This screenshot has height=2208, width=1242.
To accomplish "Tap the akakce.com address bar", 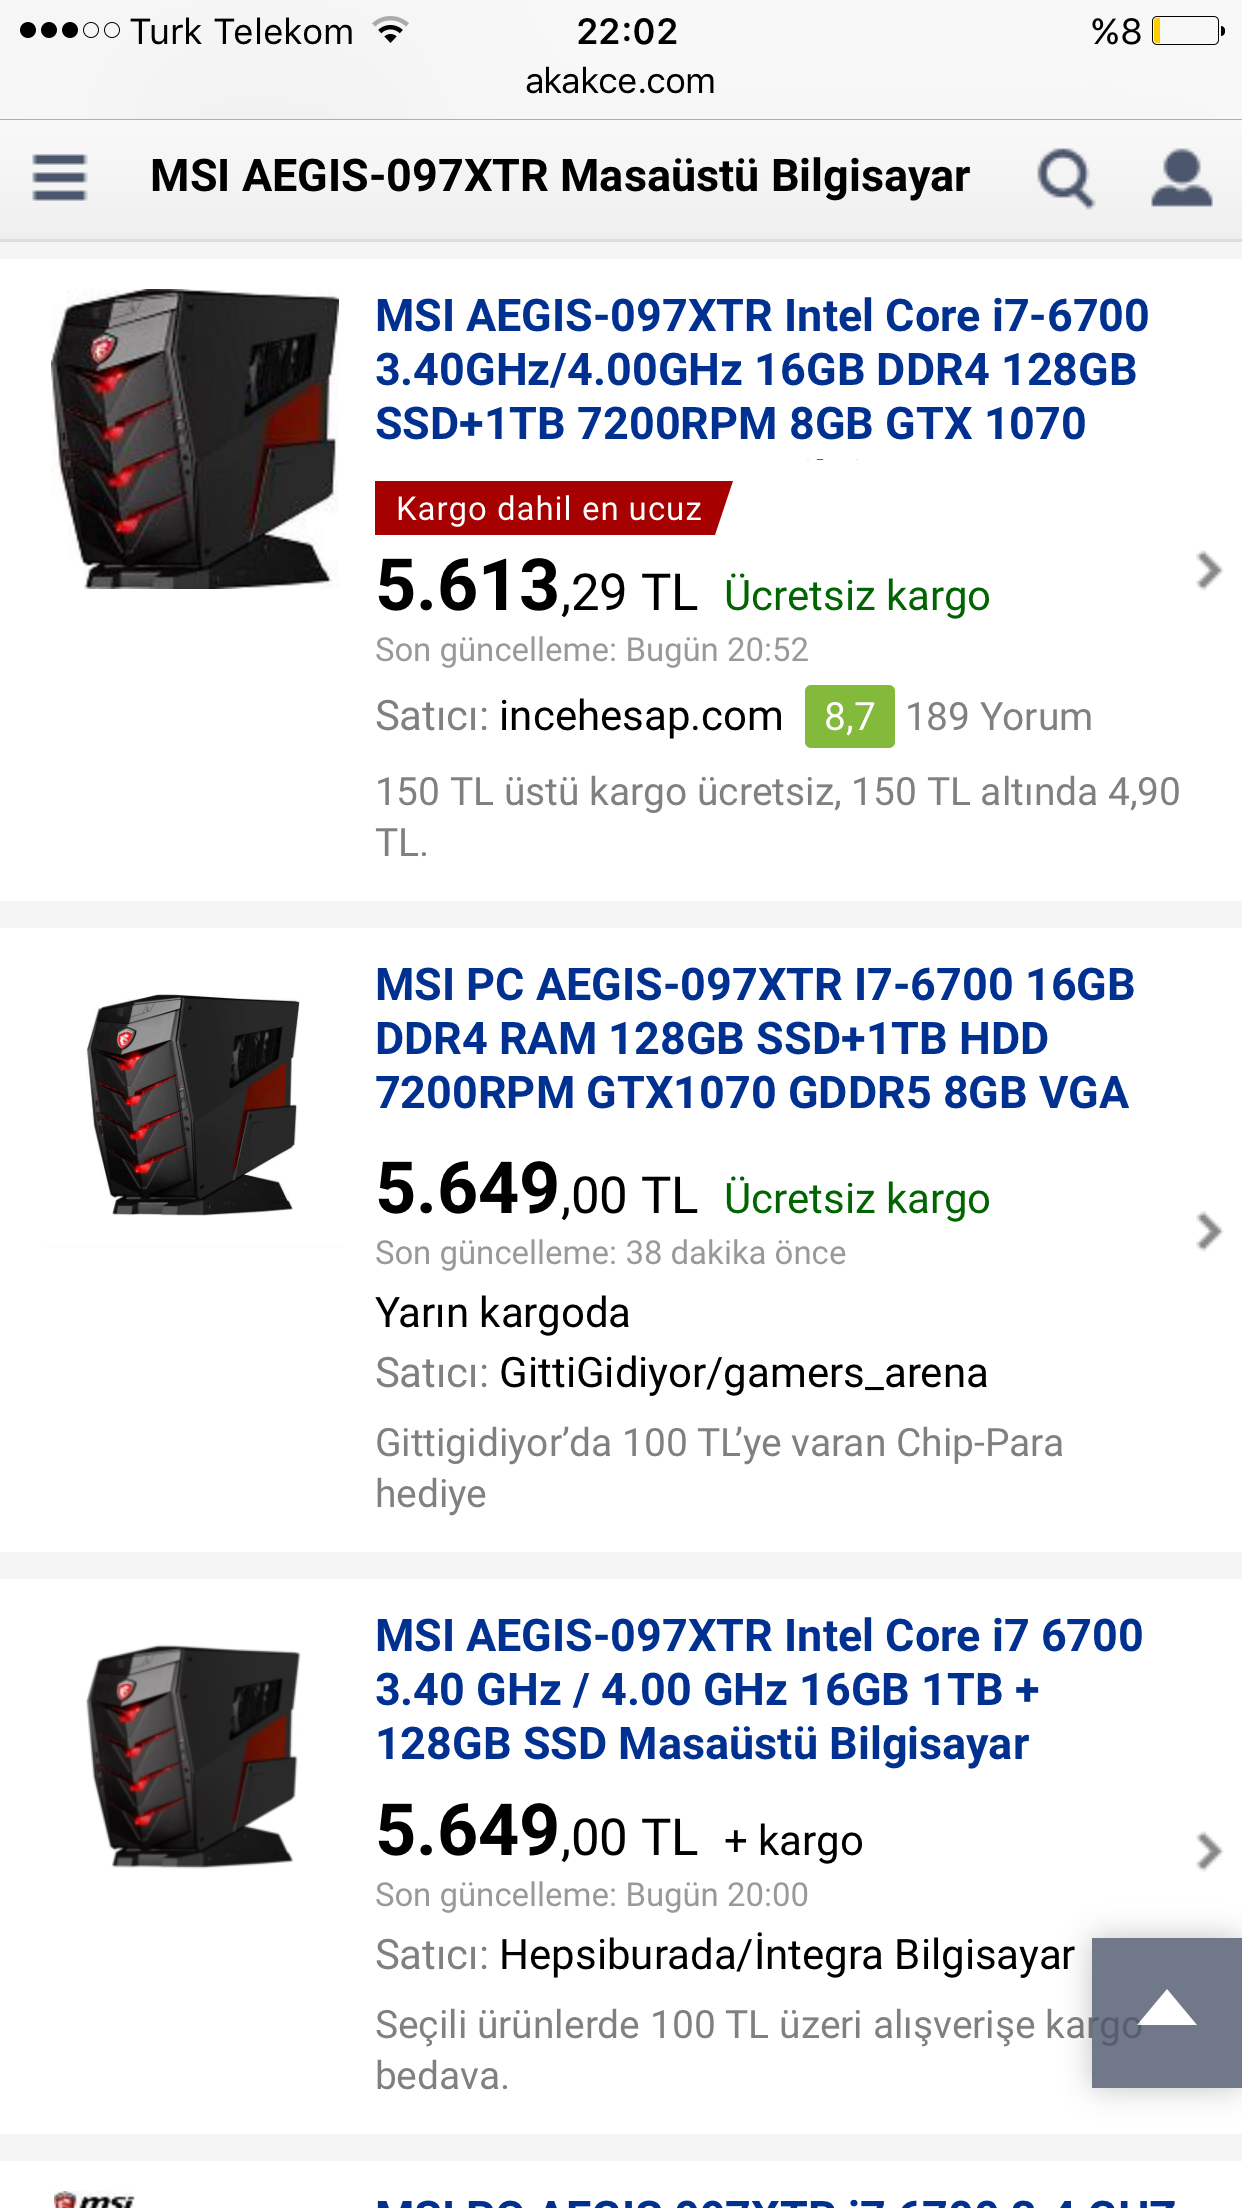I will pos(621,81).
